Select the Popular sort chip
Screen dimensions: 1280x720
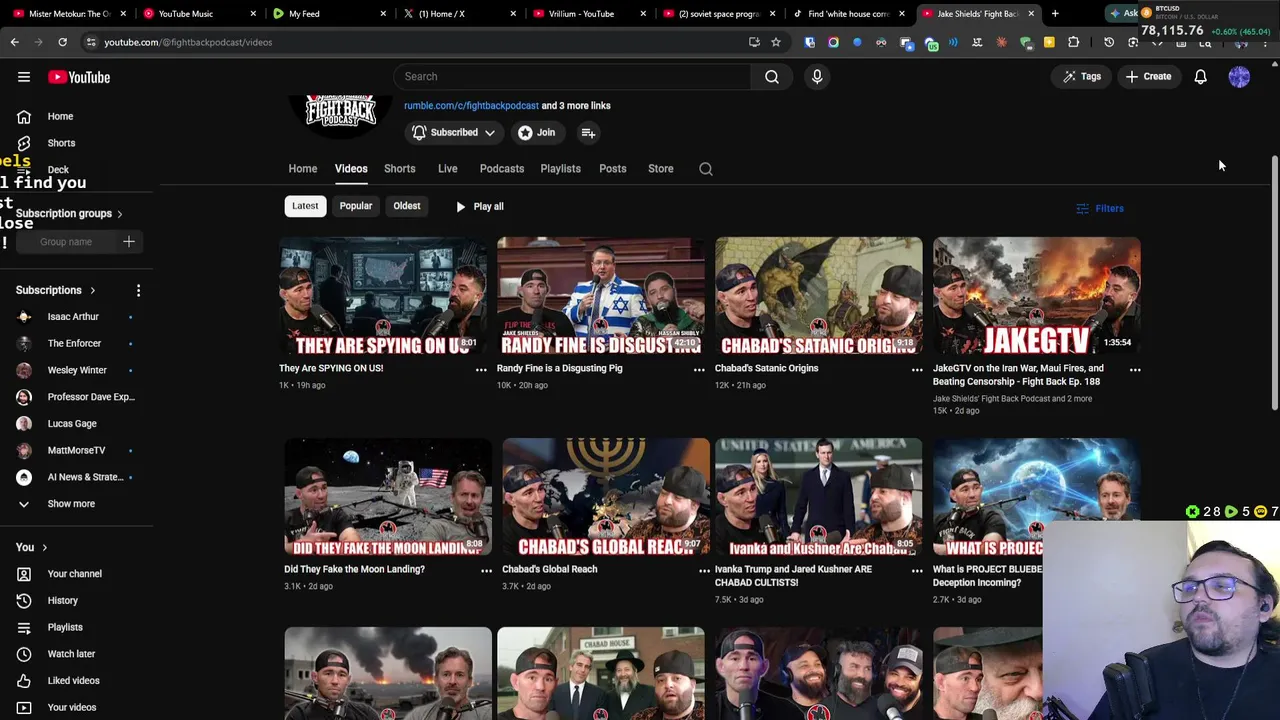[355, 206]
